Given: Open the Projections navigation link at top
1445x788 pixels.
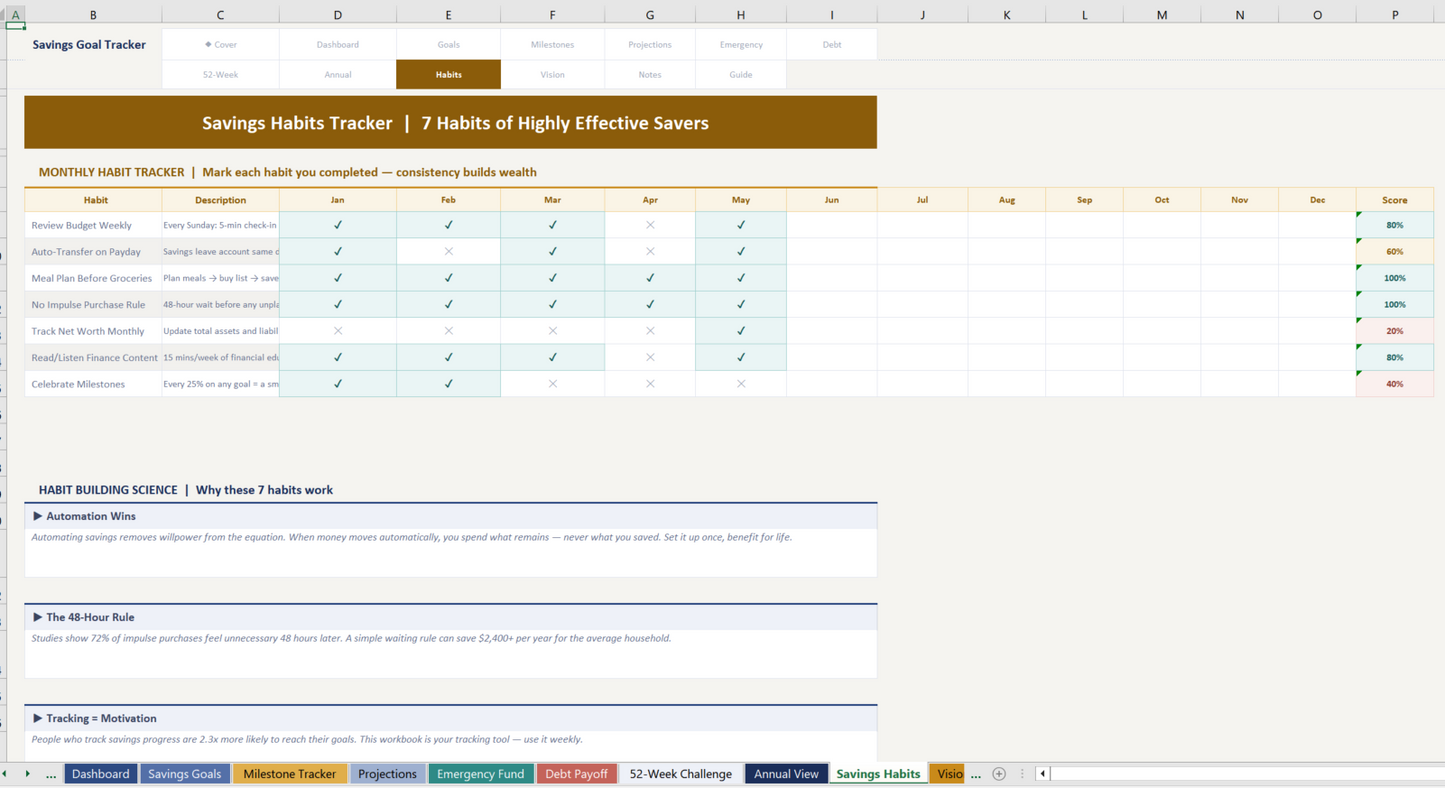Looking at the screenshot, I should coord(650,45).
